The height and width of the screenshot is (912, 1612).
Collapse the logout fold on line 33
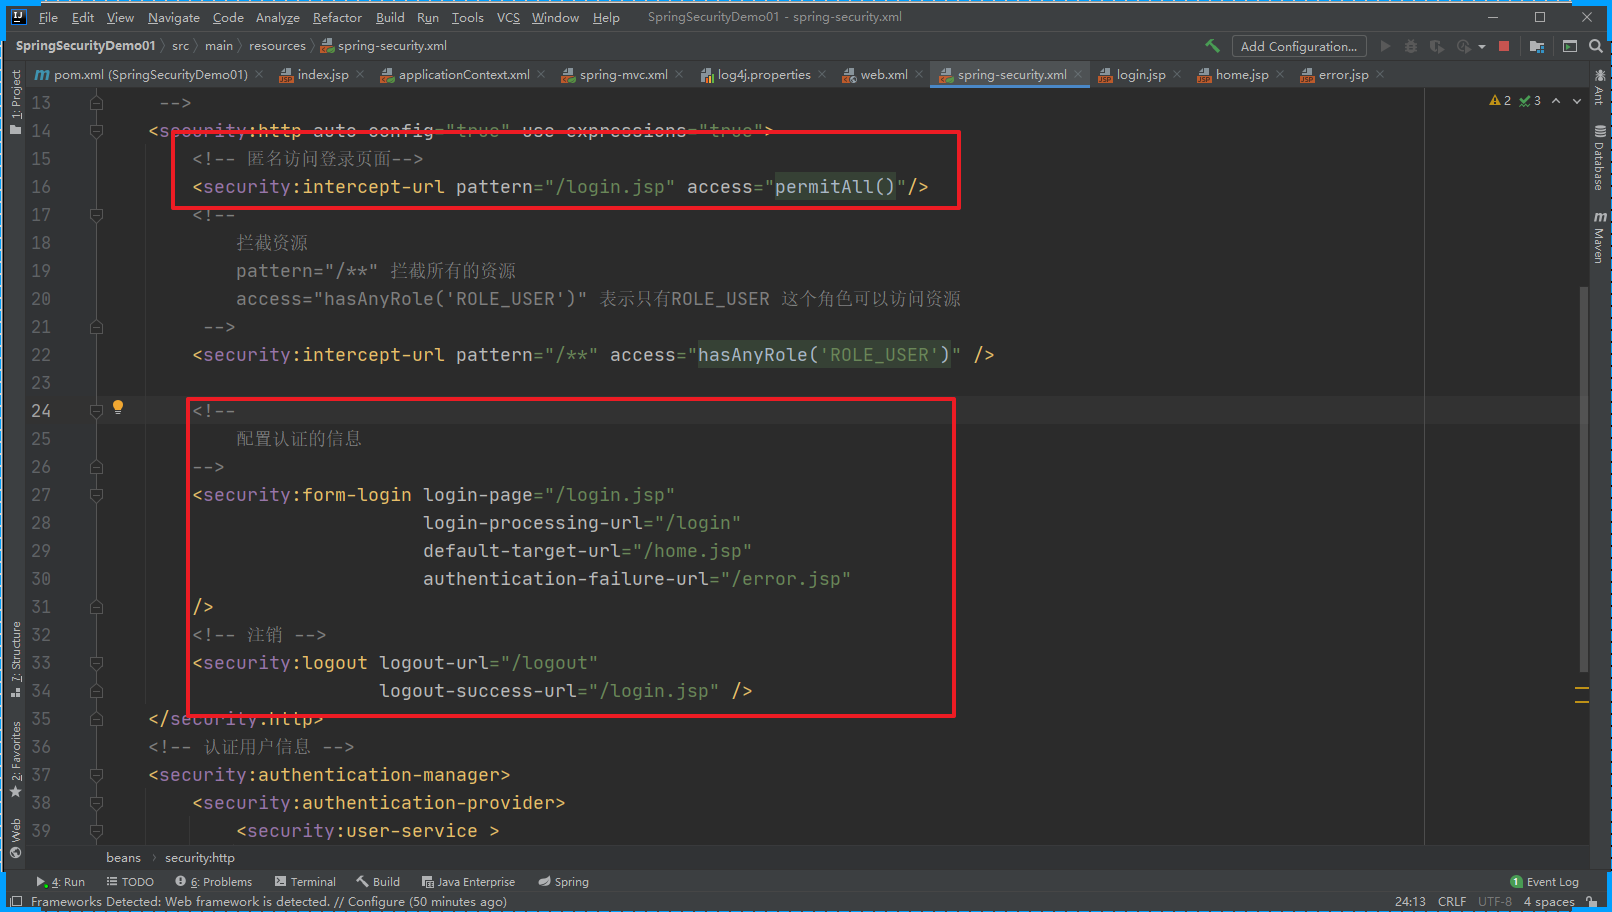pyautogui.click(x=96, y=663)
